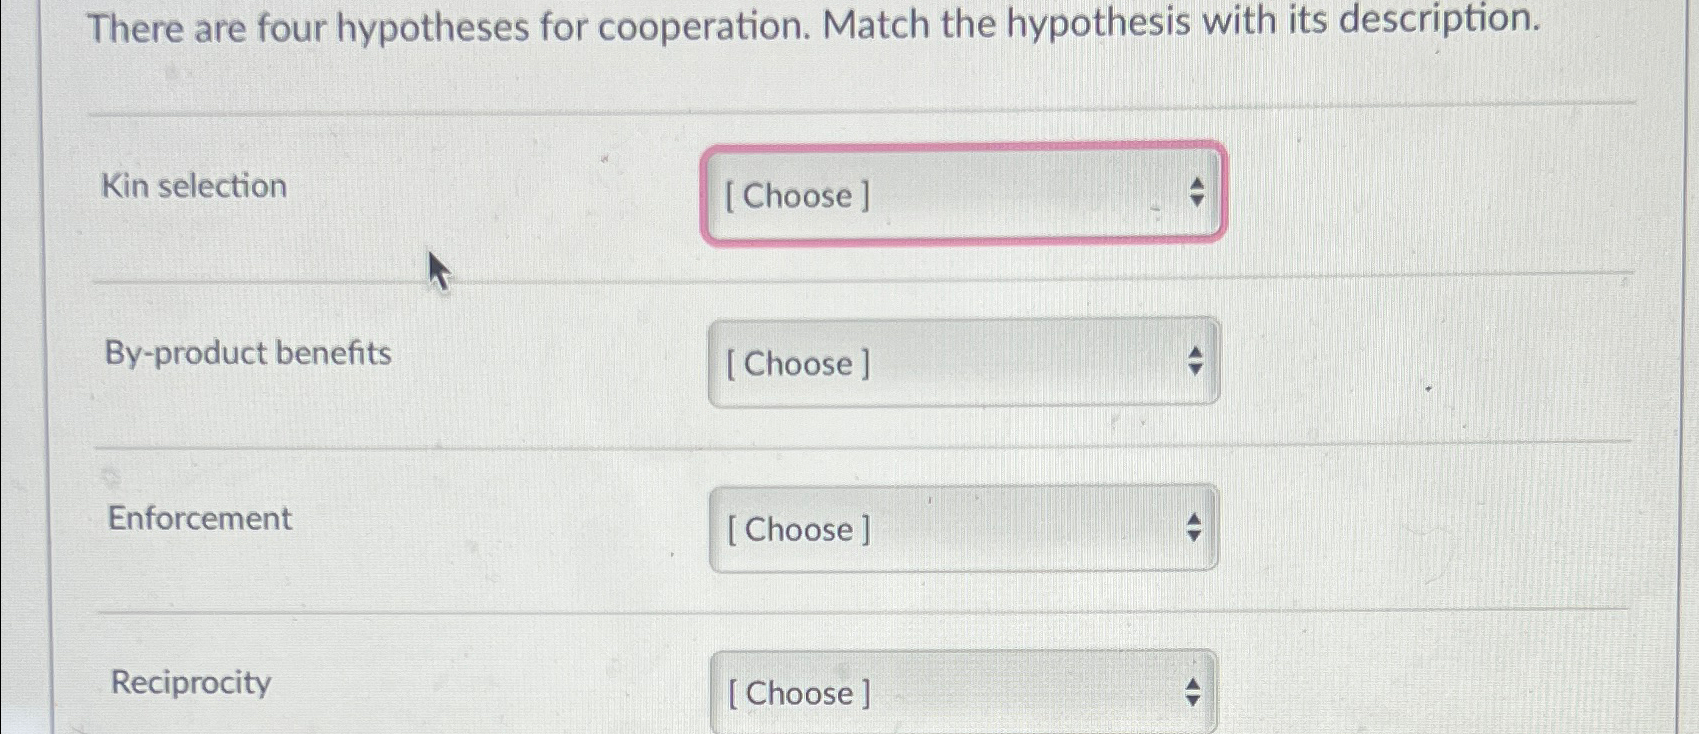Click the stepper arrows on Enforcement dropdown
1699x734 pixels.
coord(1194,527)
